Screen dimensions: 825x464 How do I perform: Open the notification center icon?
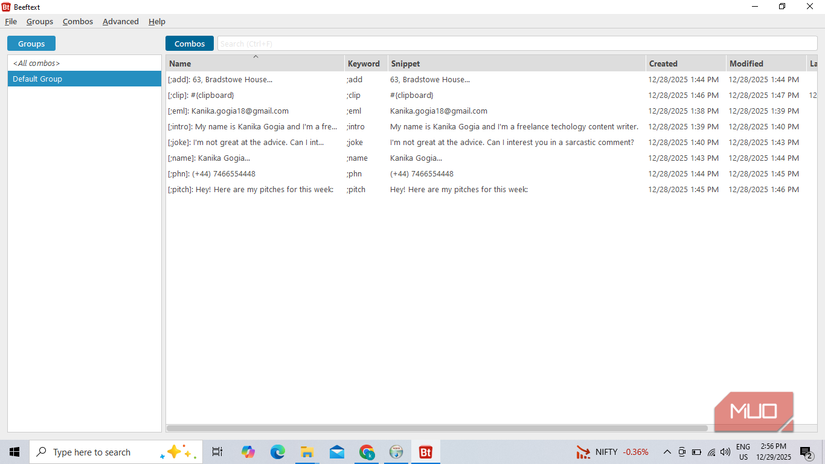(806, 452)
